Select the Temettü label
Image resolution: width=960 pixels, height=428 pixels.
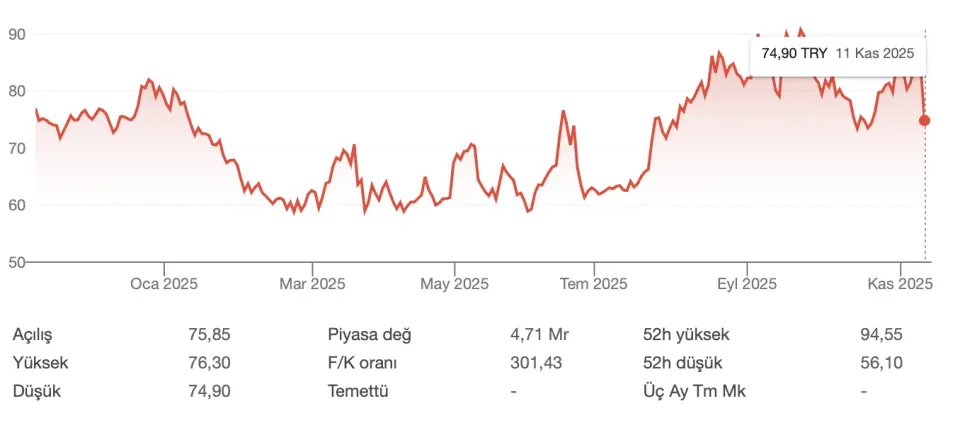[x=357, y=391]
